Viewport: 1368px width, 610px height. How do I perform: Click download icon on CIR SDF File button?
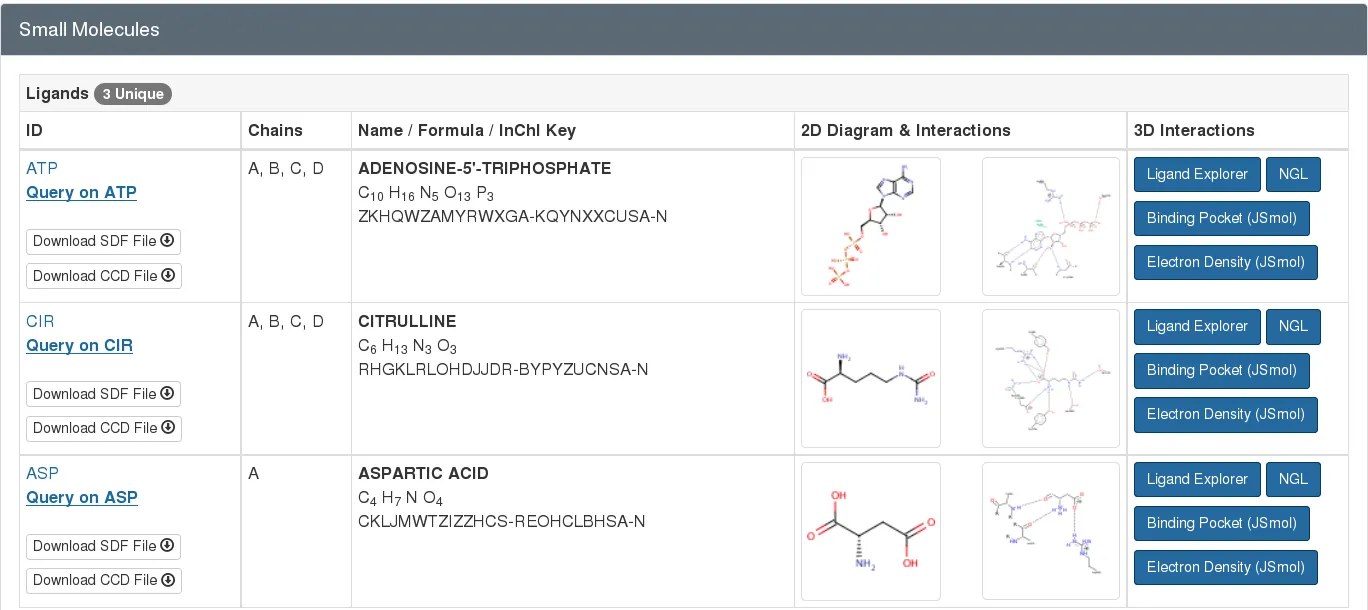pos(168,393)
